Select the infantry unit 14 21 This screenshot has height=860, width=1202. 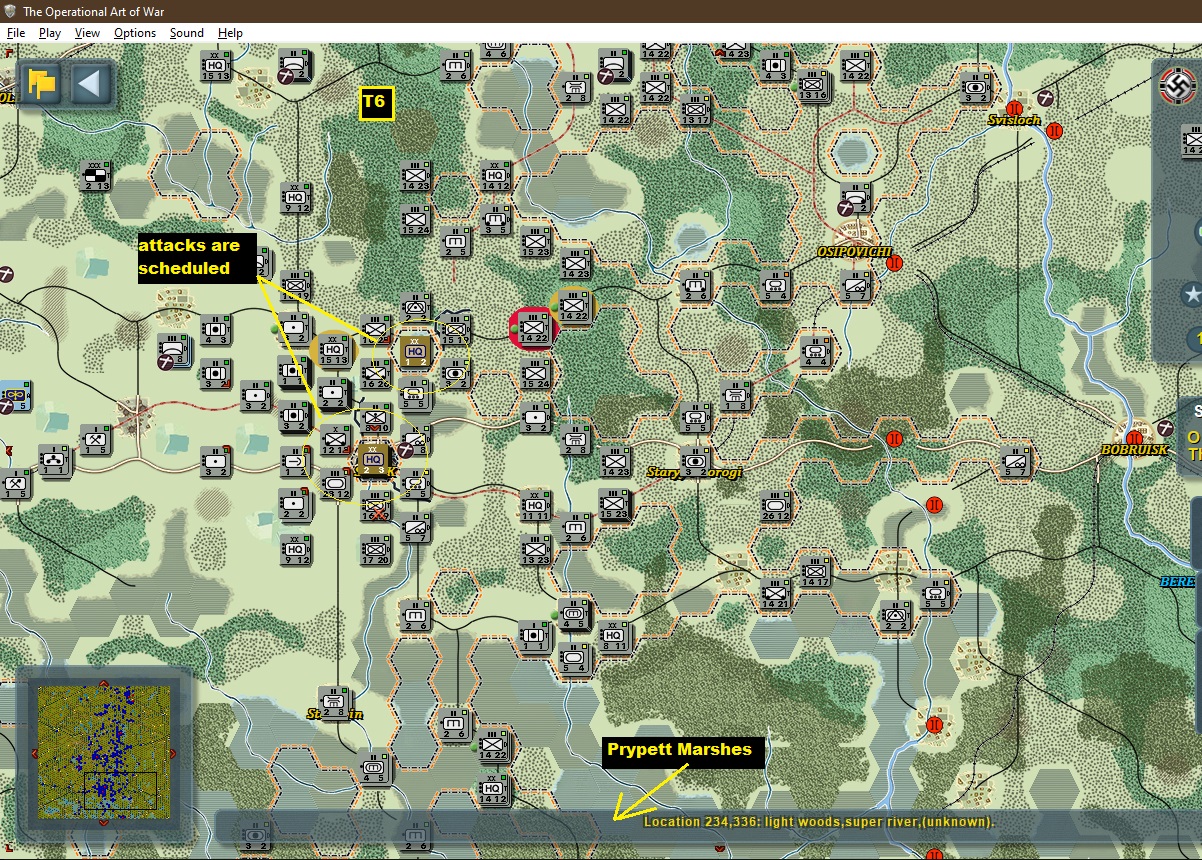[775, 594]
